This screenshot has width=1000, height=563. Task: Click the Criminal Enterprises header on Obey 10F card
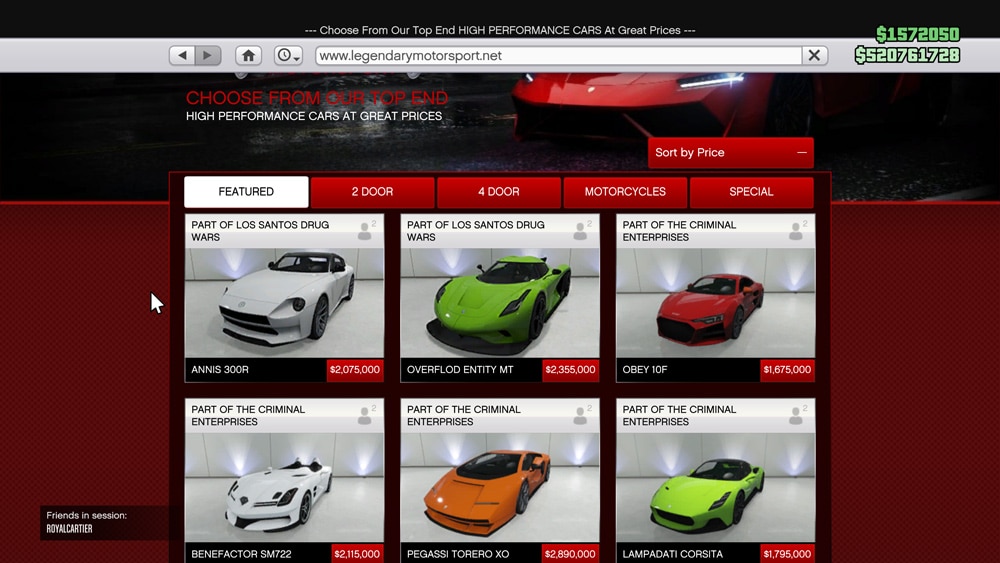pyautogui.click(x=679, y=231)
